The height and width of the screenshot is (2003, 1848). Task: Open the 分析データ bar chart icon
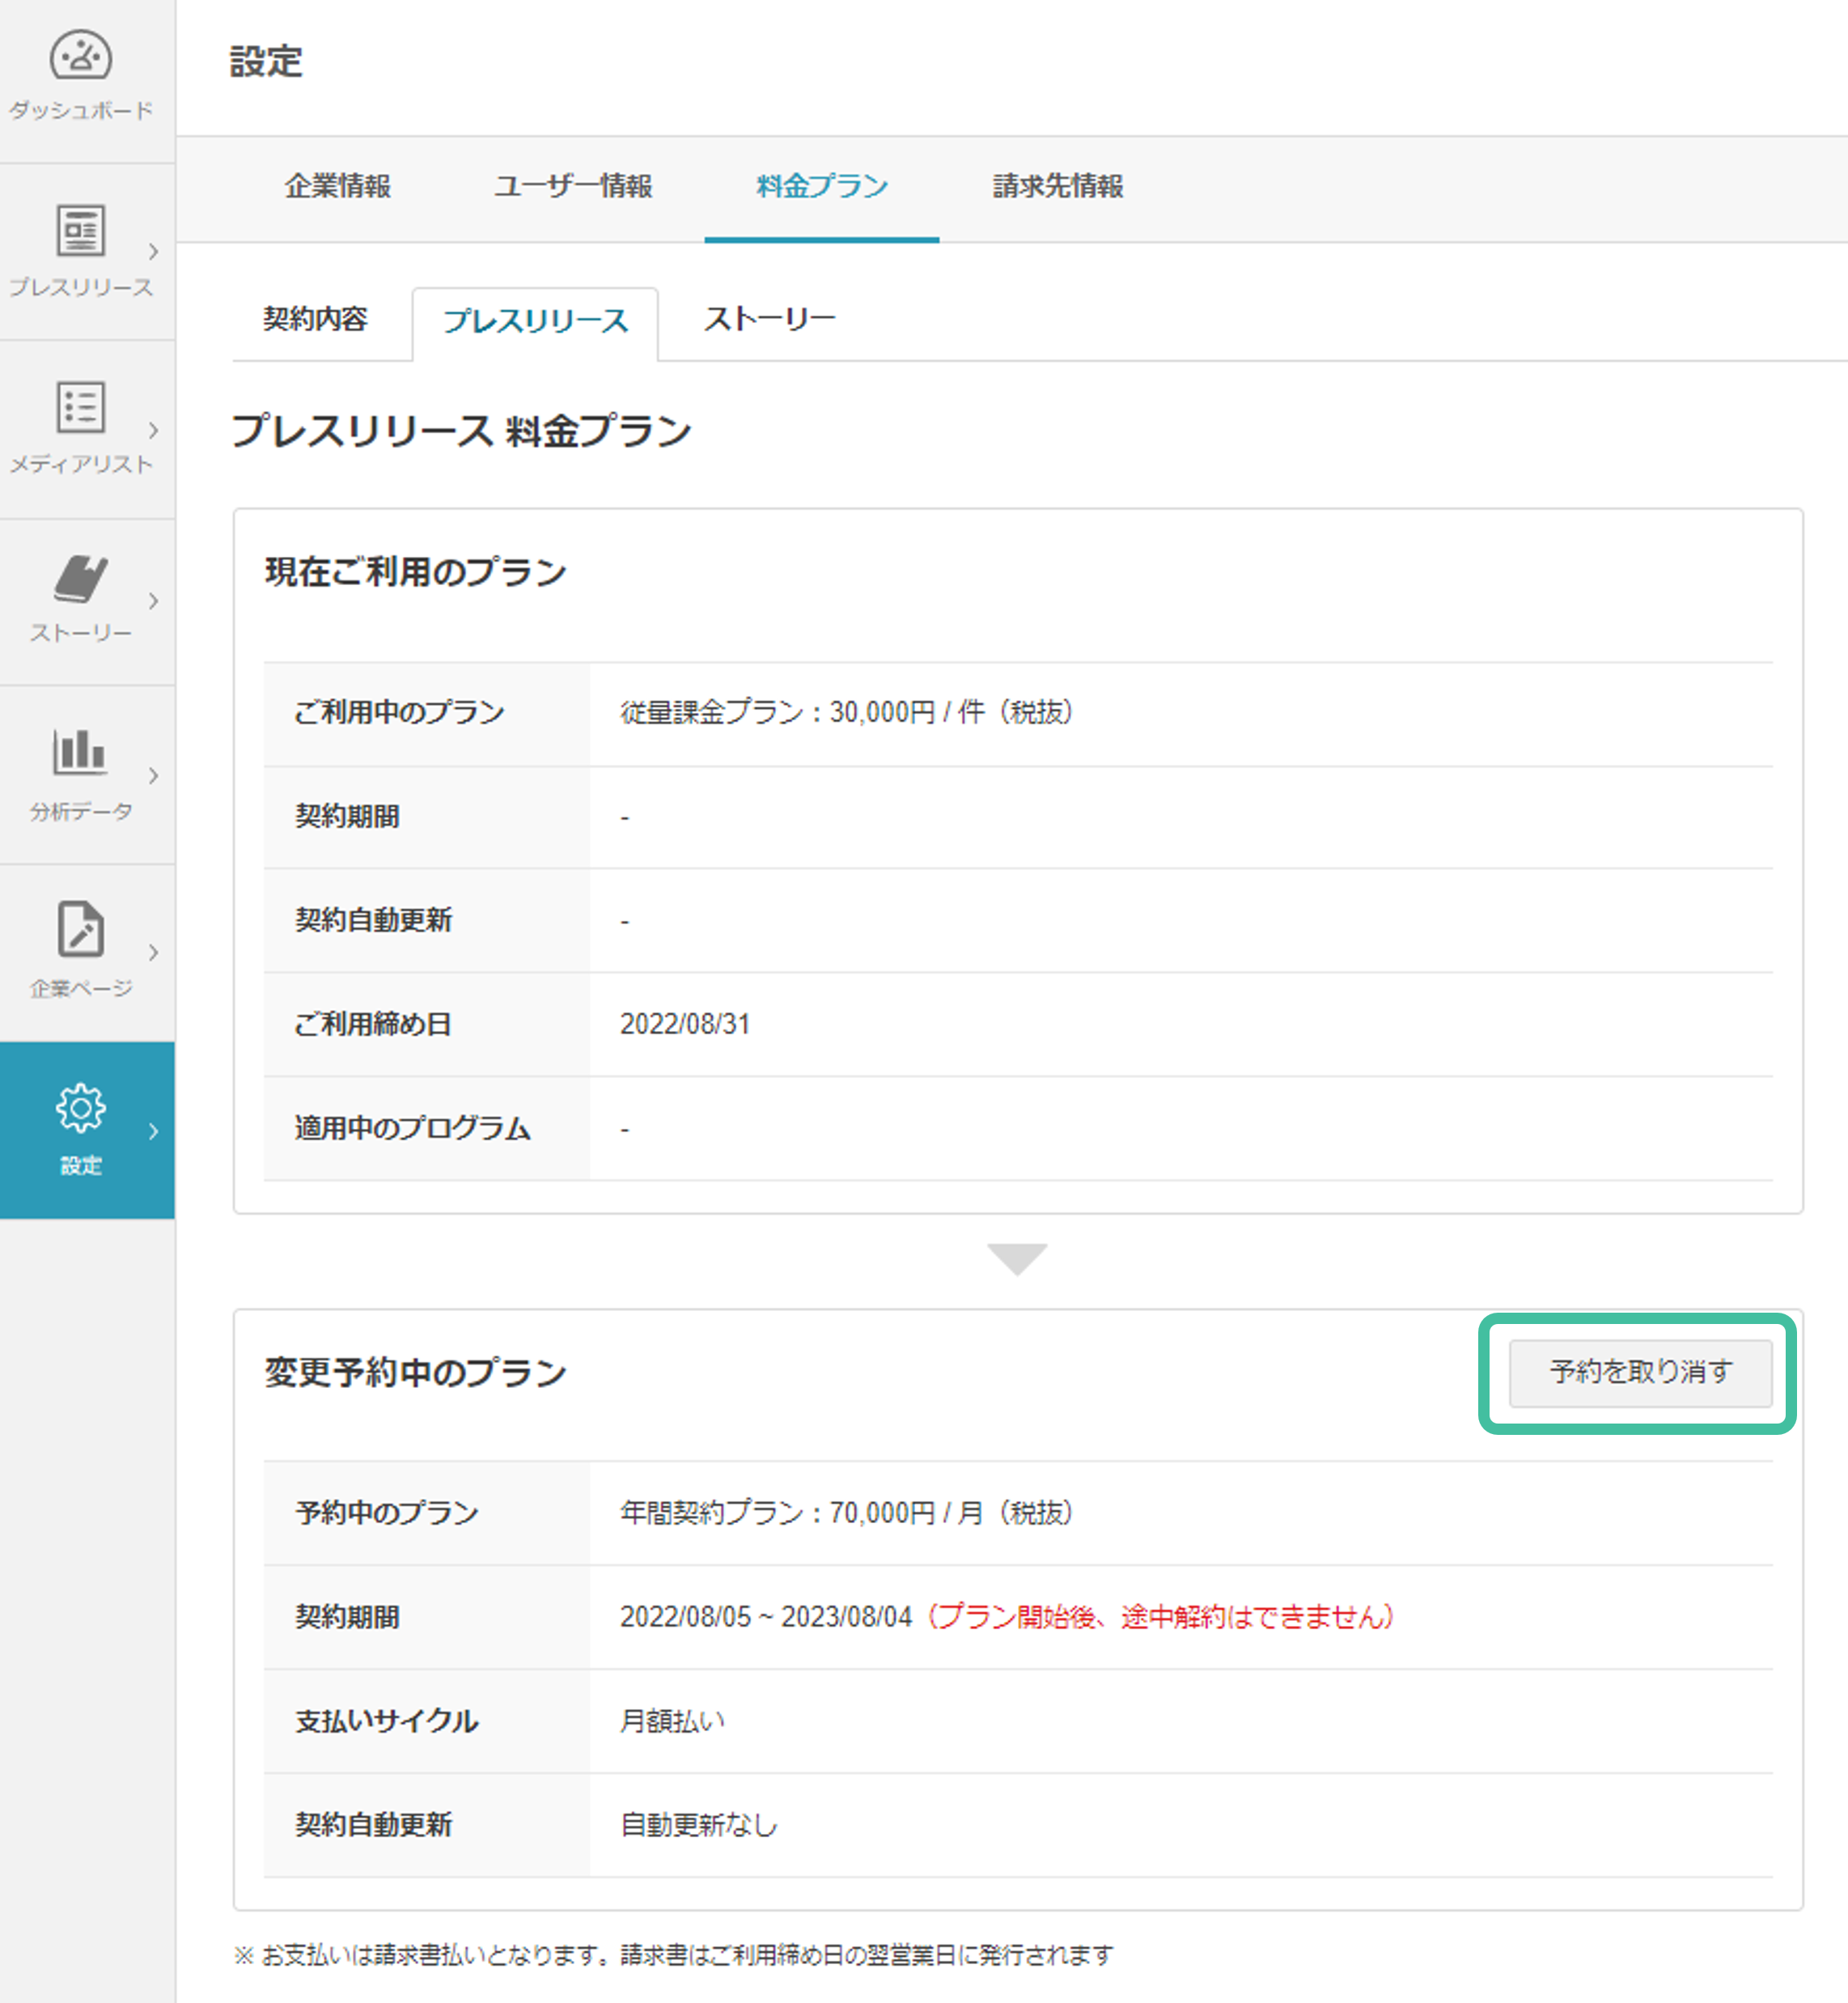pos(80,751)
